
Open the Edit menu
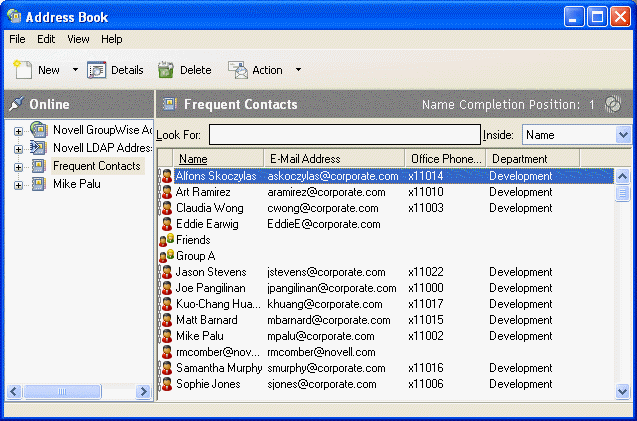[46, 39]
